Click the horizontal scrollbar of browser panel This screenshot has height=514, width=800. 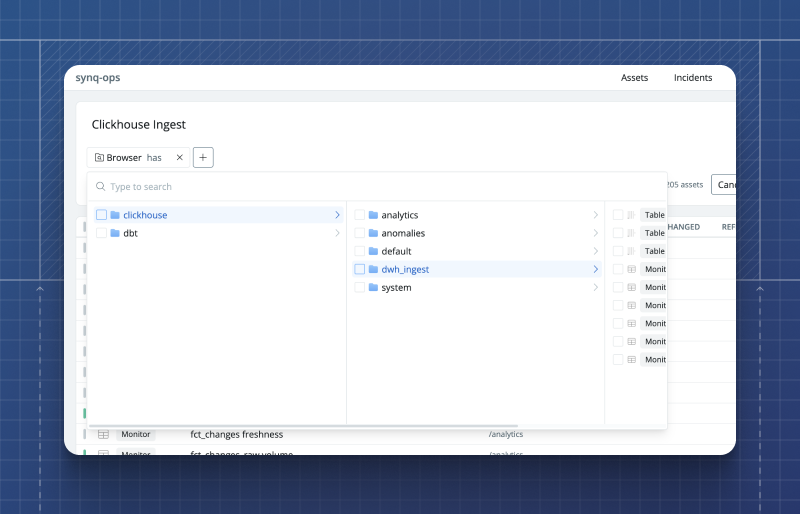point(304,426)
